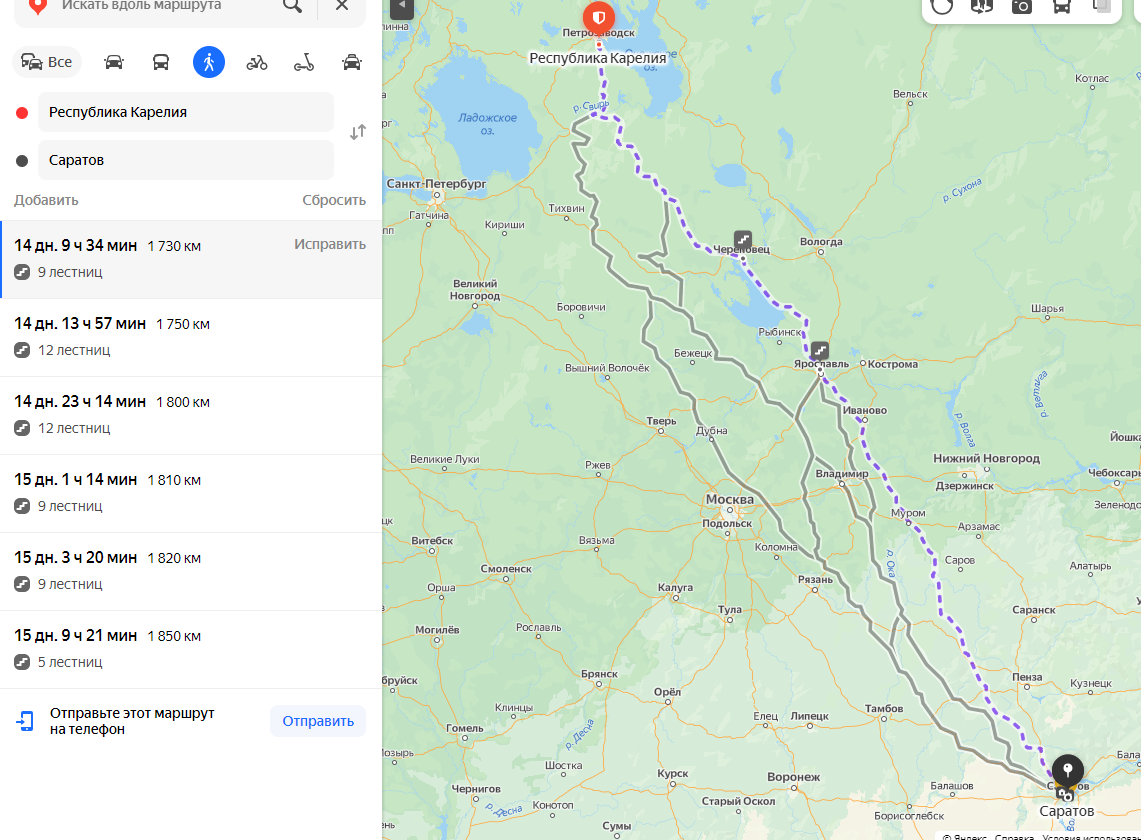
Task: Click the red start marker at Петрозаводск
Action: [x=599, y=17]
